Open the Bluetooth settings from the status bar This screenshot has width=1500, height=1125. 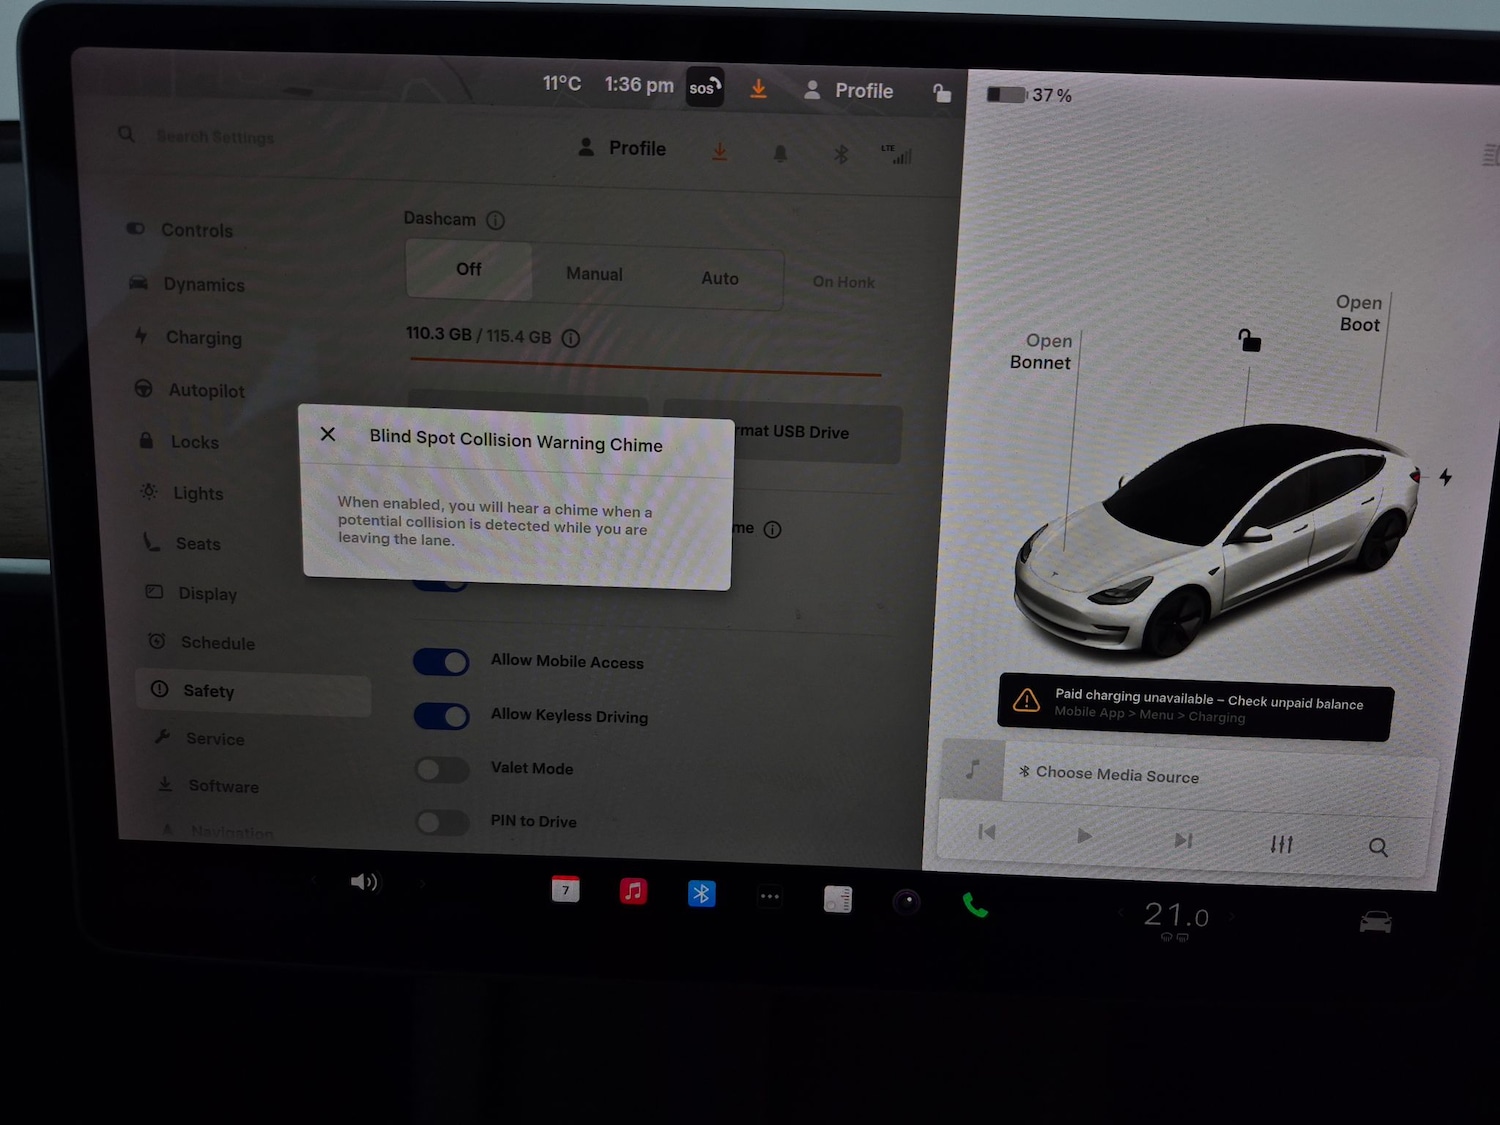click(841, 153)
